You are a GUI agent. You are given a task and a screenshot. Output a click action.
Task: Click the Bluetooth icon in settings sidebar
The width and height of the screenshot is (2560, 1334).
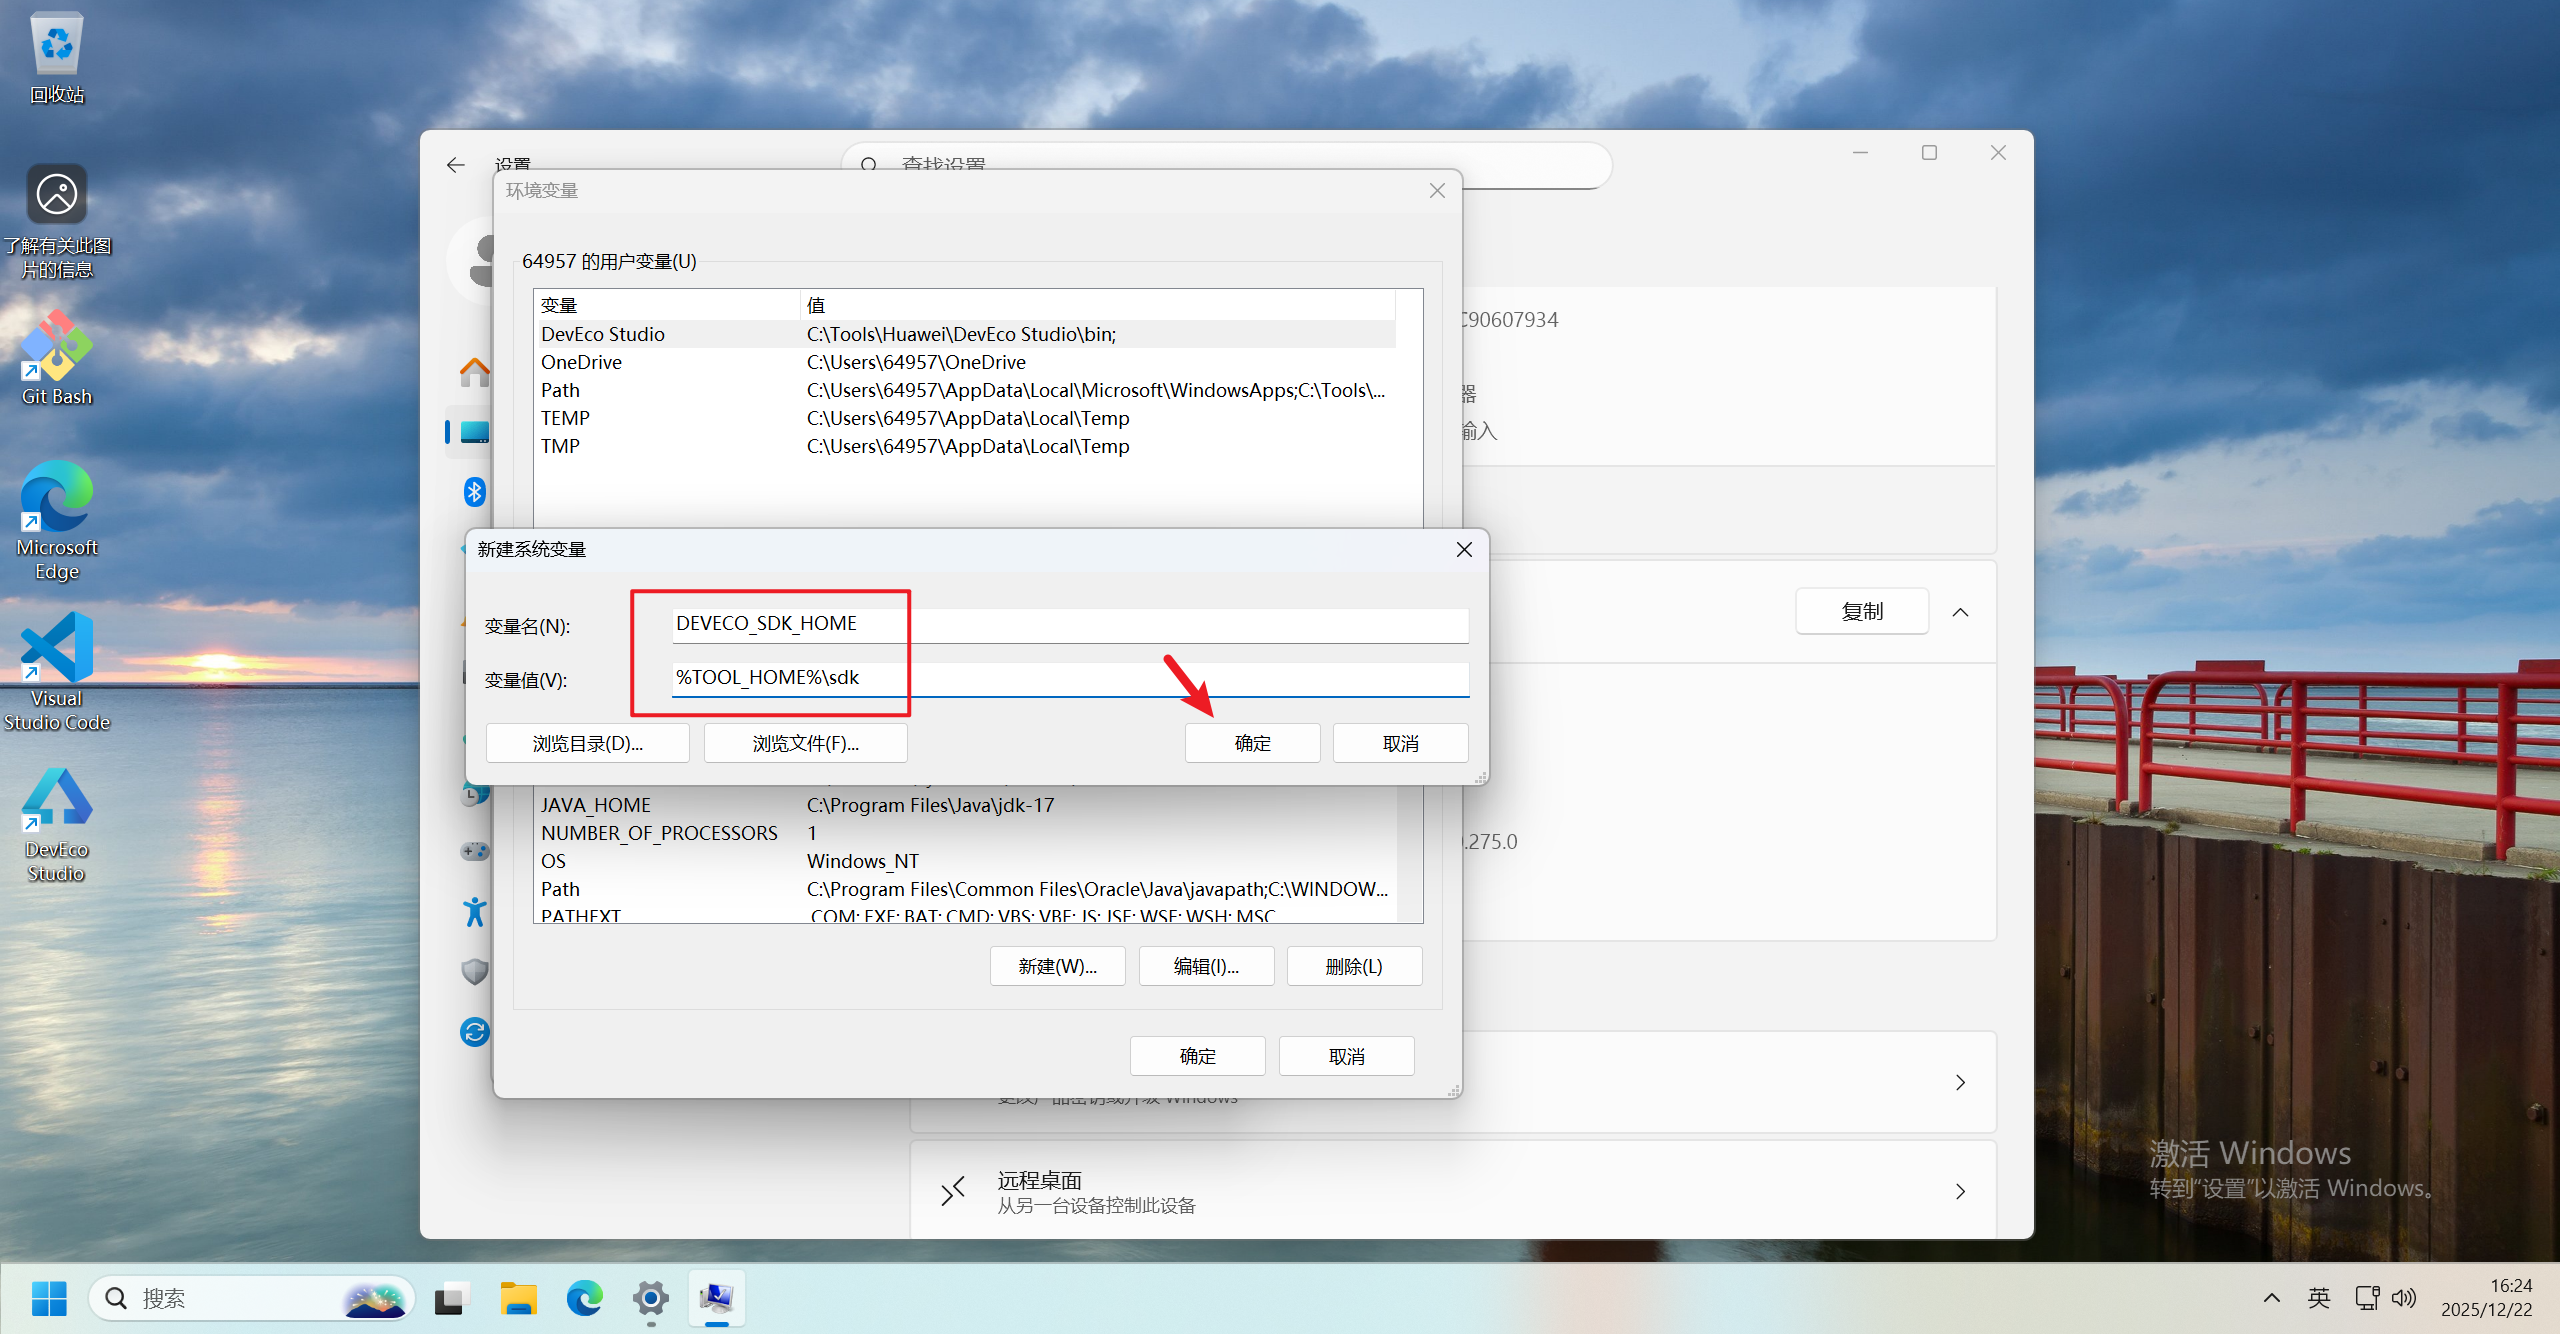click(x=474, y=491)
